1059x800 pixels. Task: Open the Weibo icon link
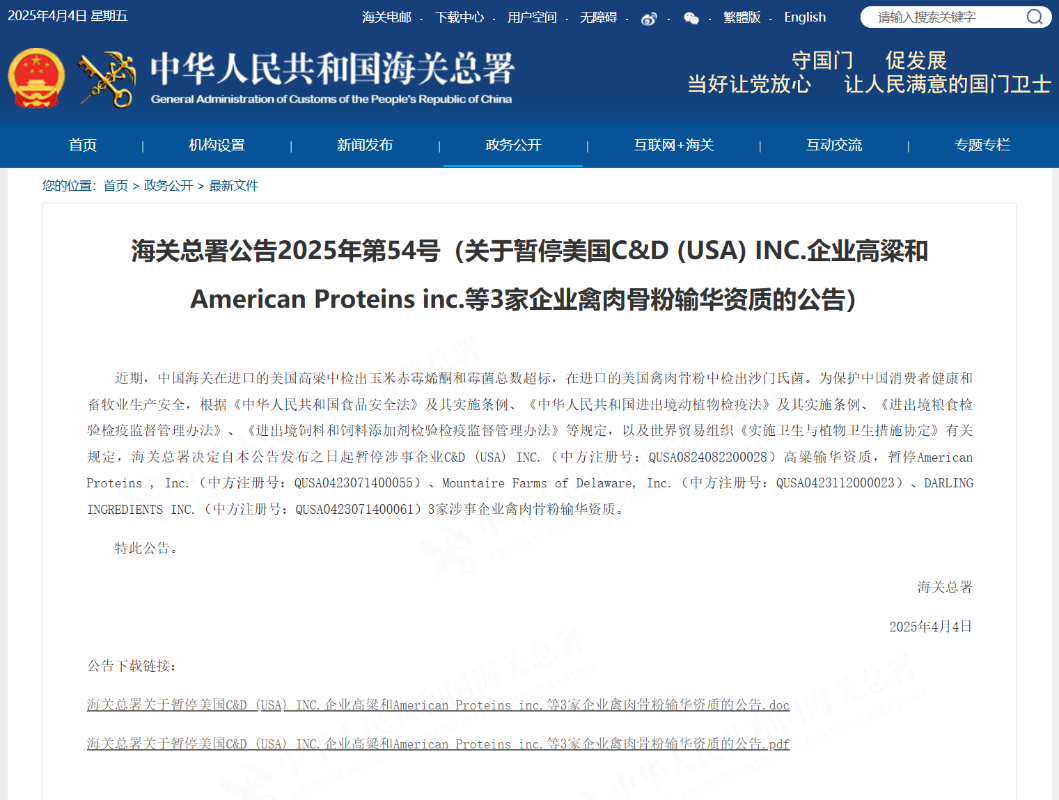pyautogui.click(x=649, y=18)
